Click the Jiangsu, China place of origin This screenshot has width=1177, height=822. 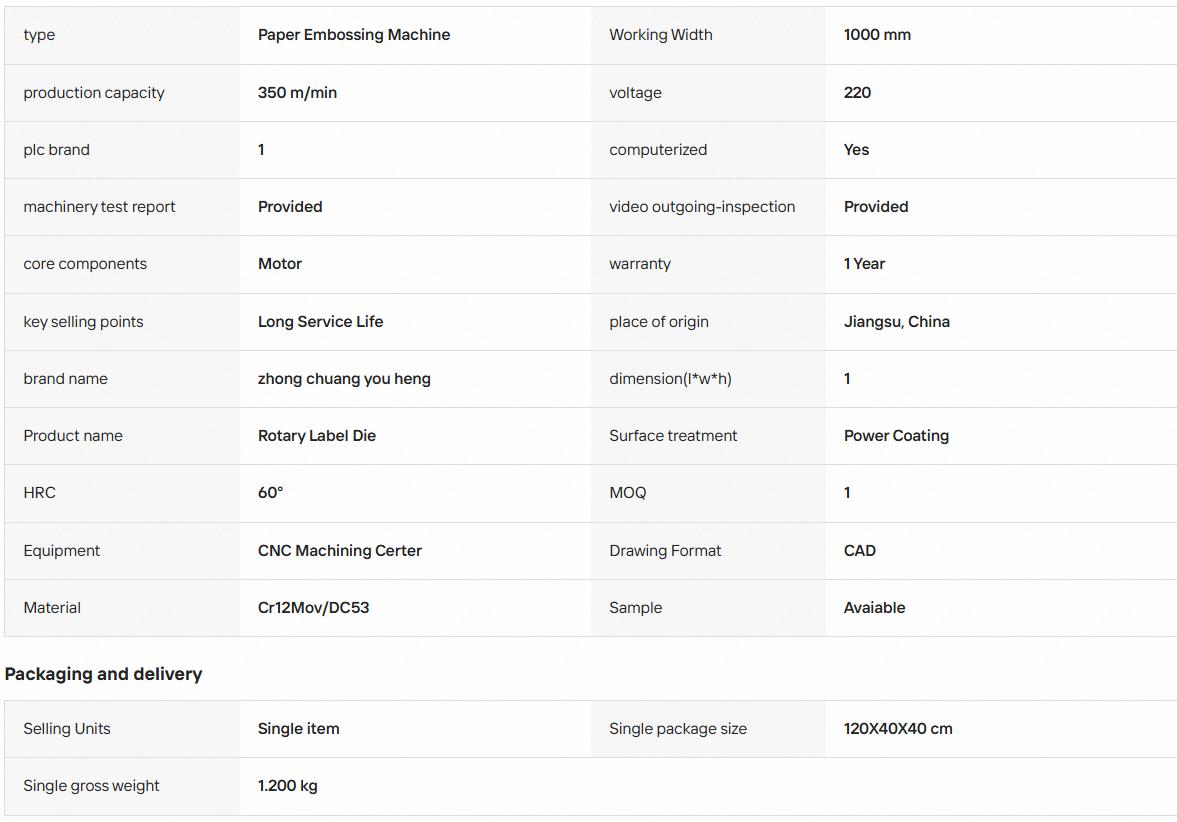896,321
